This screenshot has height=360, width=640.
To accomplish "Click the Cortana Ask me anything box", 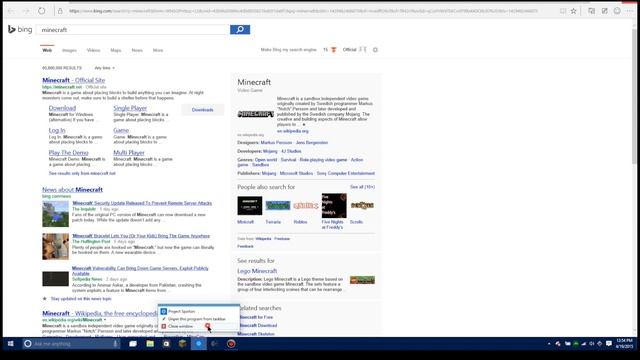I will [71, 344].
